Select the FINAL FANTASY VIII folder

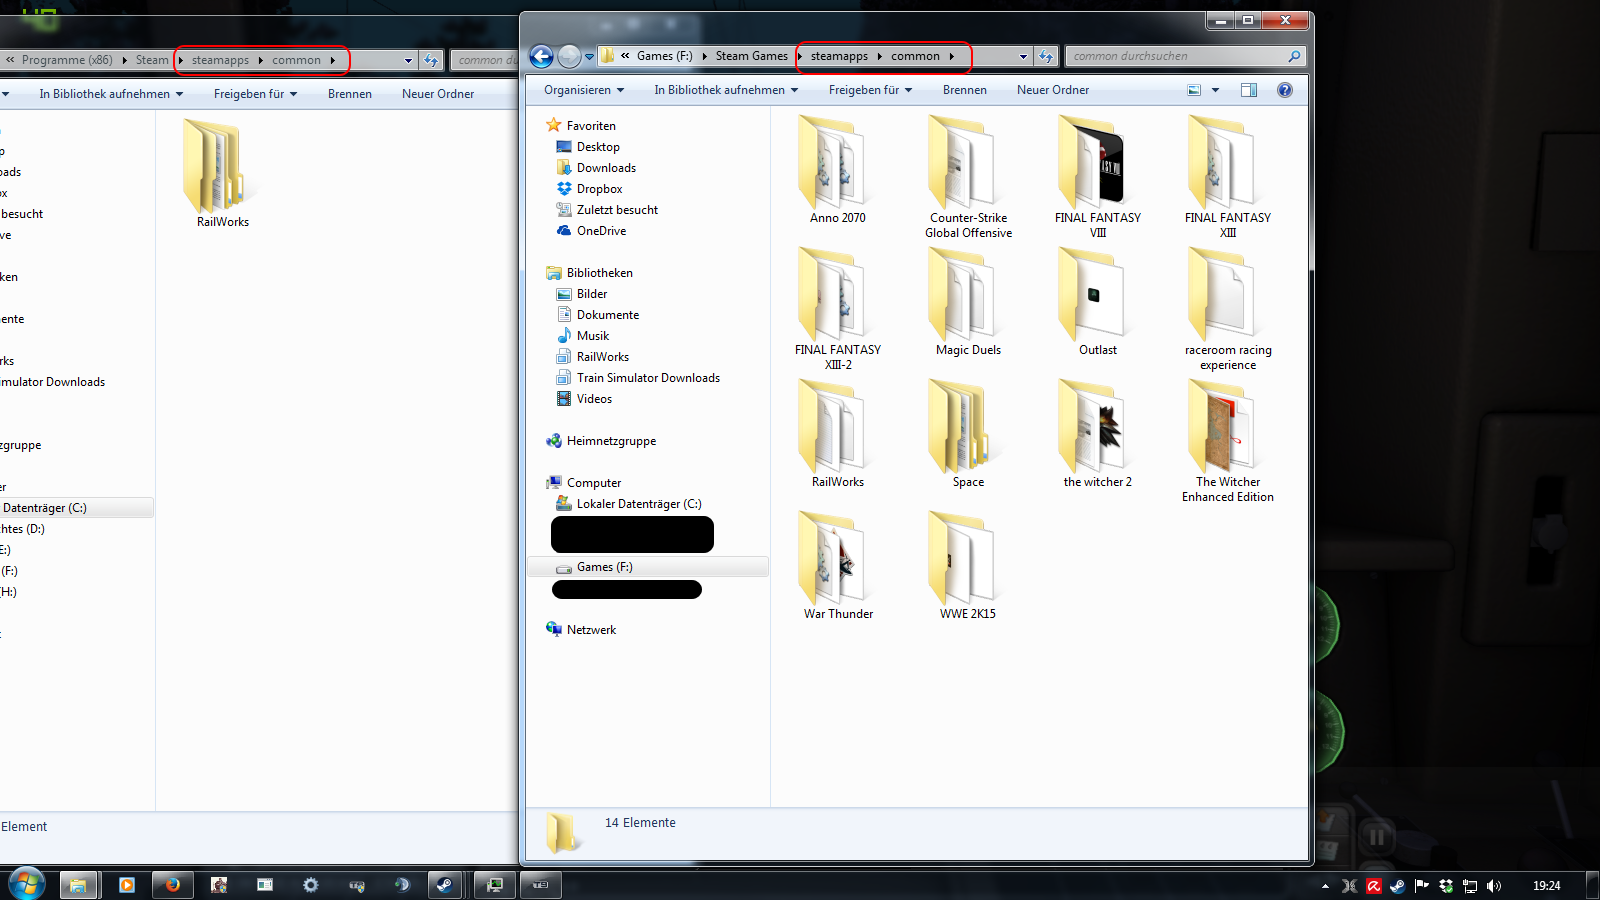[1098, 177]
